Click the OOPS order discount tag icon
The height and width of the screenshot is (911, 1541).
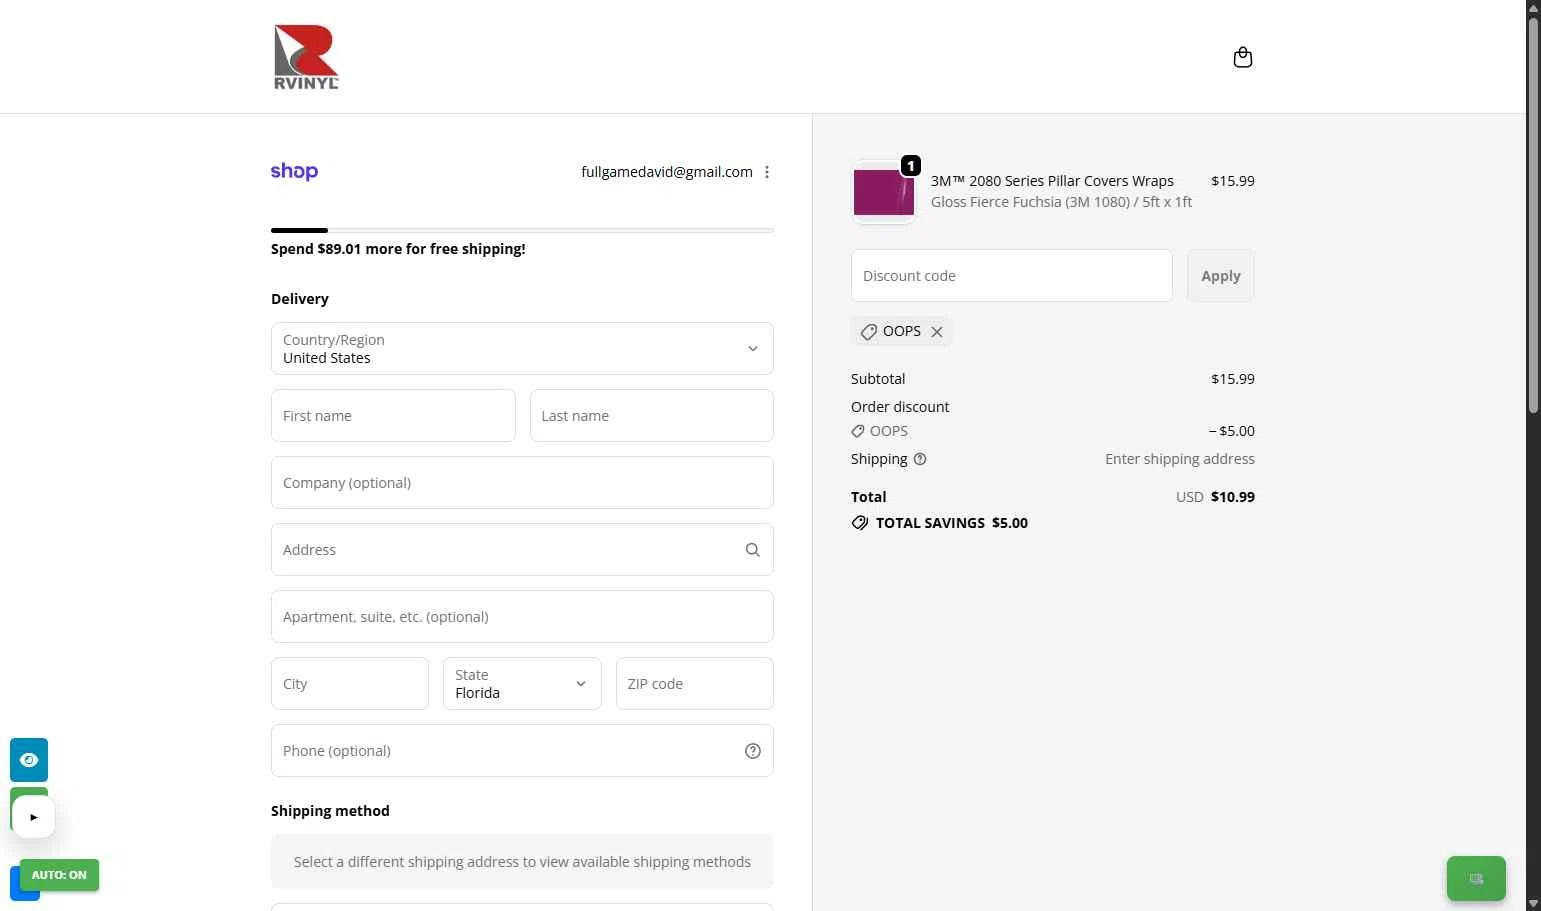click(x=858, y=431)
